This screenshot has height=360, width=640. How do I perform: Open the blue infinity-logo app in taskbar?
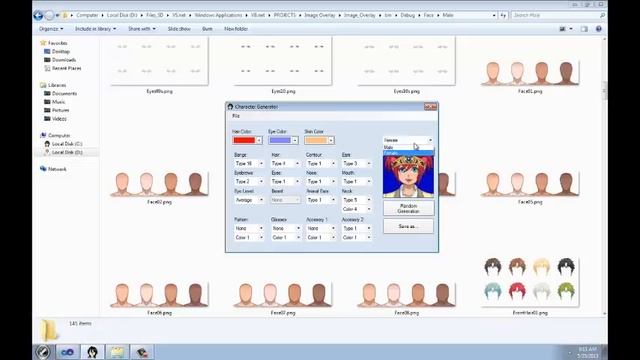pos(68,352)
